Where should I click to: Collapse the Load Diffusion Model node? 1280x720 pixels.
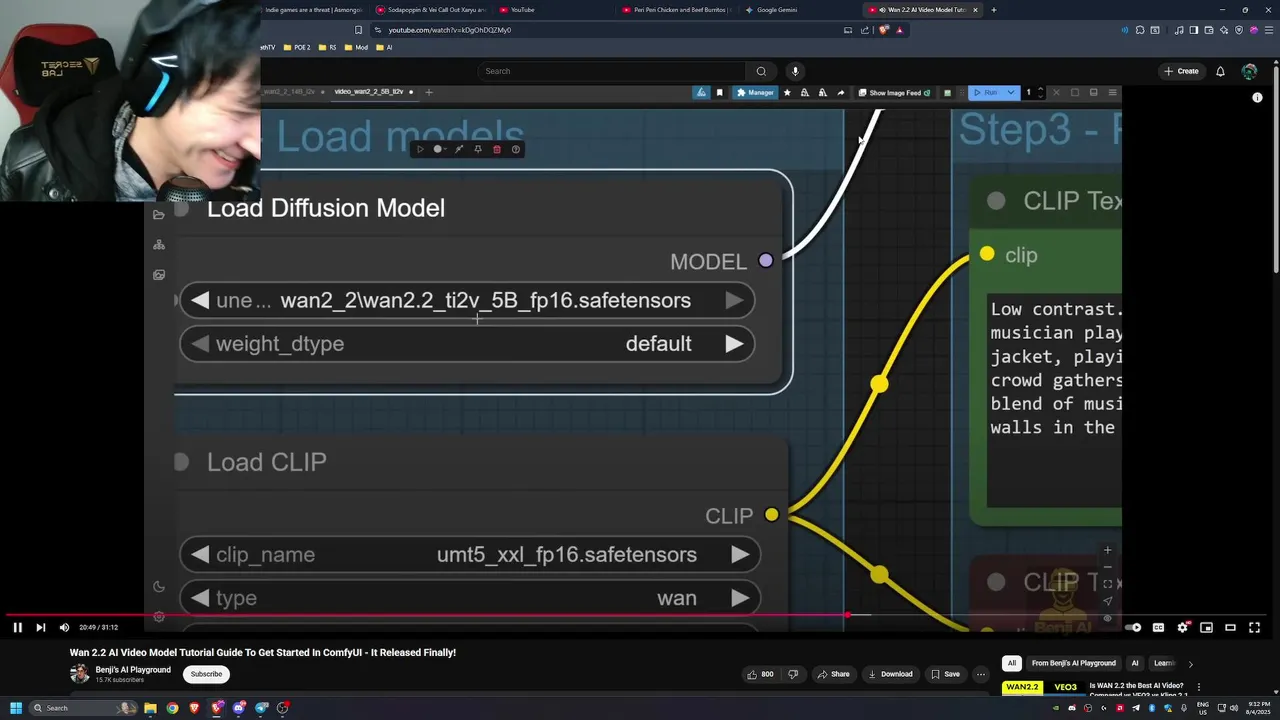[x=182, y=209]
